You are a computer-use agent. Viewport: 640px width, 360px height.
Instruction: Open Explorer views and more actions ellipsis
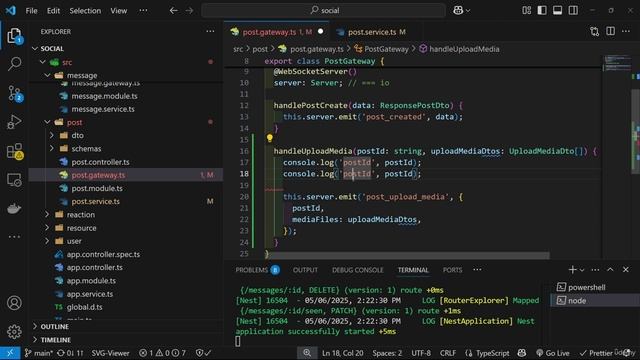click(210, 31)
